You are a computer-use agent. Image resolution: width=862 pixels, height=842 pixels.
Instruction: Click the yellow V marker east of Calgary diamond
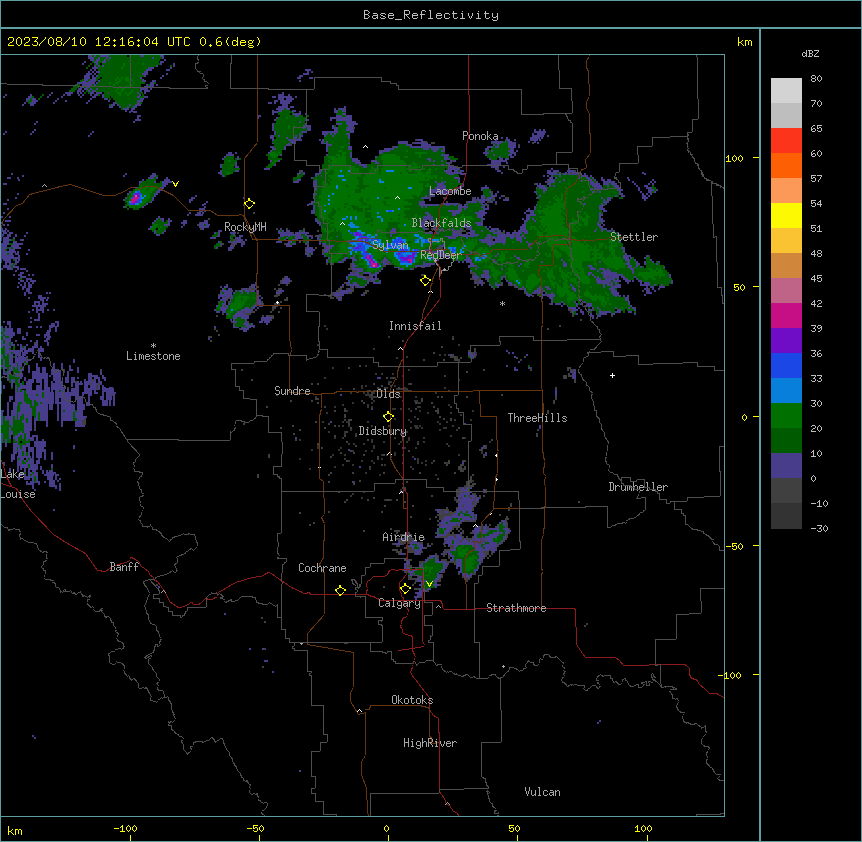(x=429, y=584)
